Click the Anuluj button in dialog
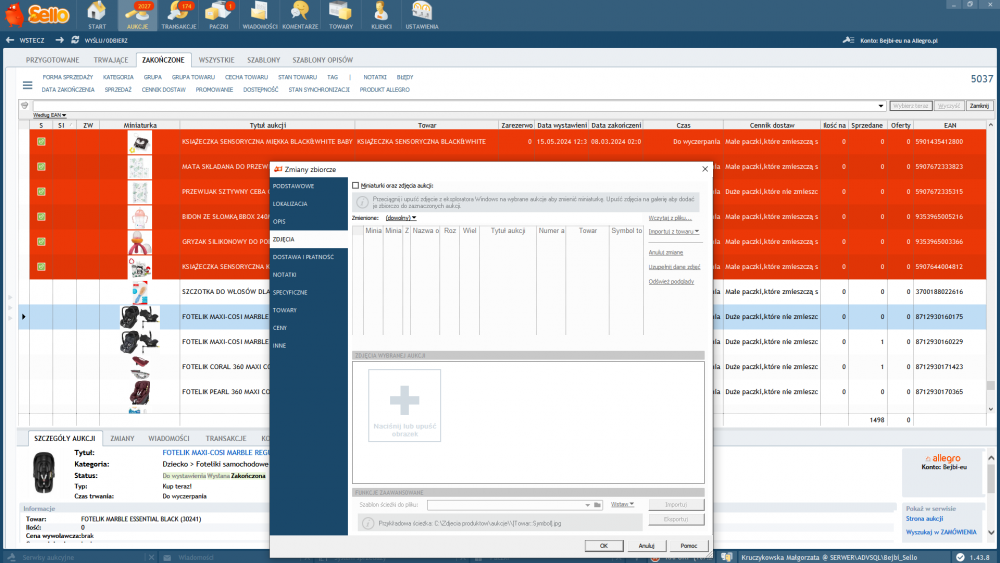The width and height of the screenshot is (1000, 563). coord(646,546)
